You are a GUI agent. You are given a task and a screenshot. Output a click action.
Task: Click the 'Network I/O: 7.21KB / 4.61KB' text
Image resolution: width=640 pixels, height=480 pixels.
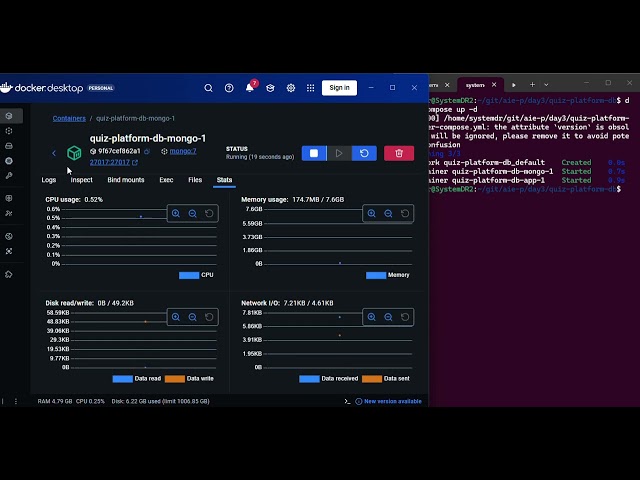(287, 303)
